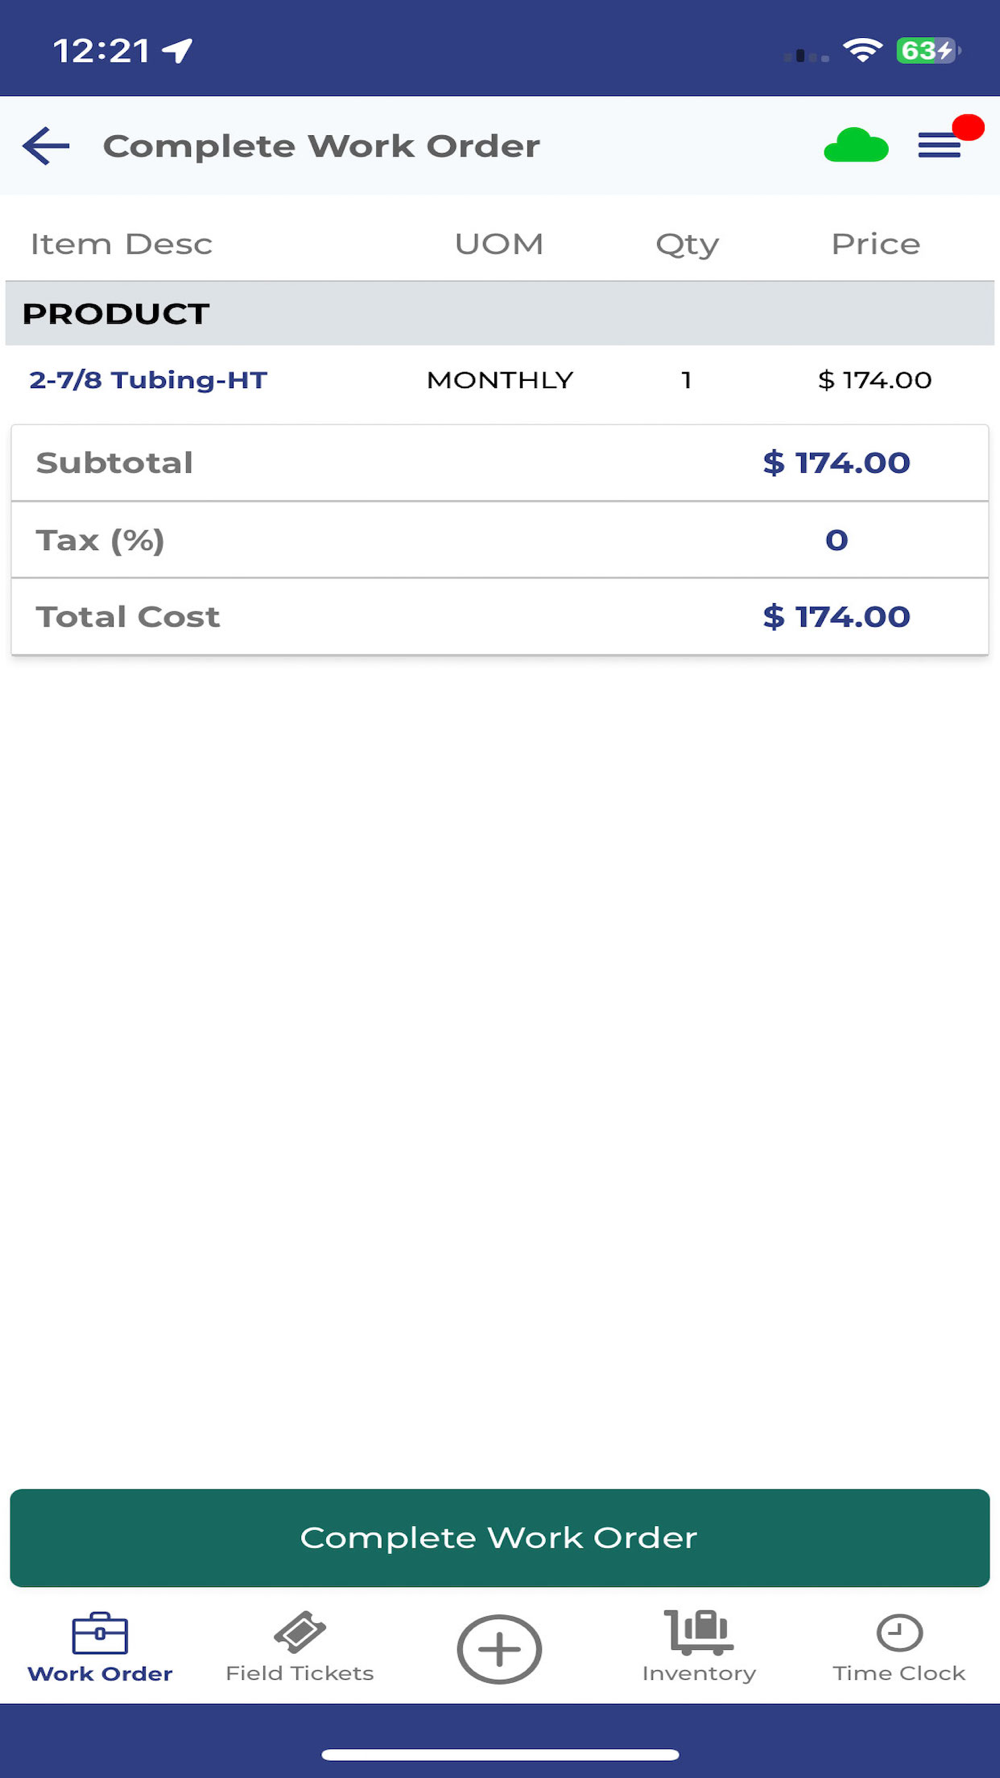Open the Work Order tab
Viewport: 1000px width, 1778px height.
click(100, 1648)
